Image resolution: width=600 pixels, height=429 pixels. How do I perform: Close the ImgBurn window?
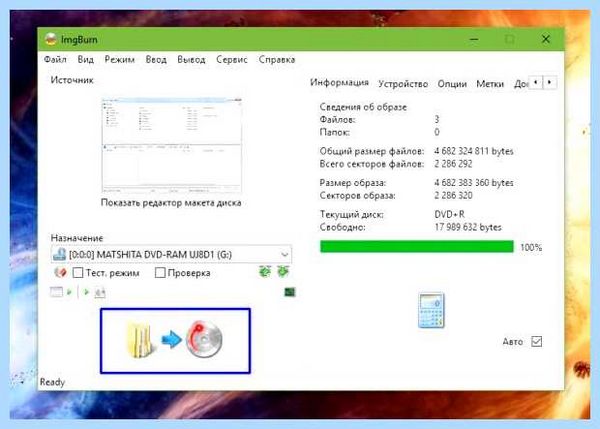pyautogui.click(x=546, y=39)
